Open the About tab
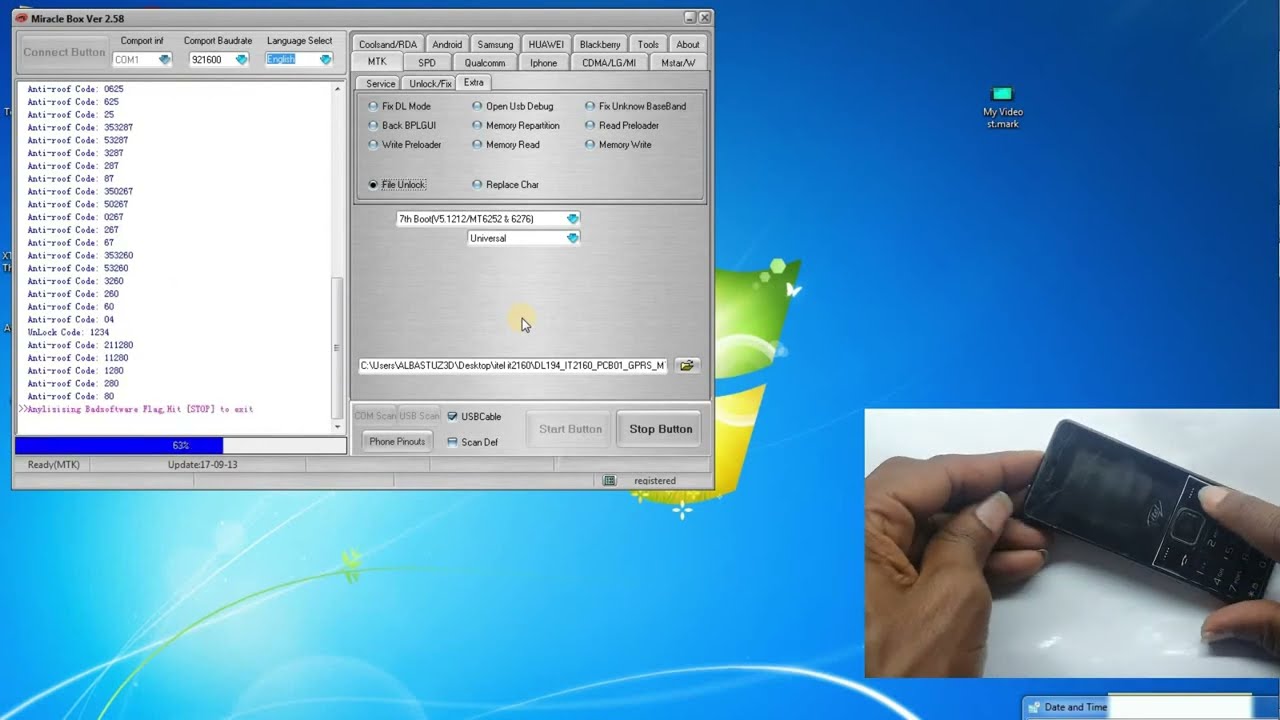This screenshot has width=1280, height=720. [x=688, y=44]
